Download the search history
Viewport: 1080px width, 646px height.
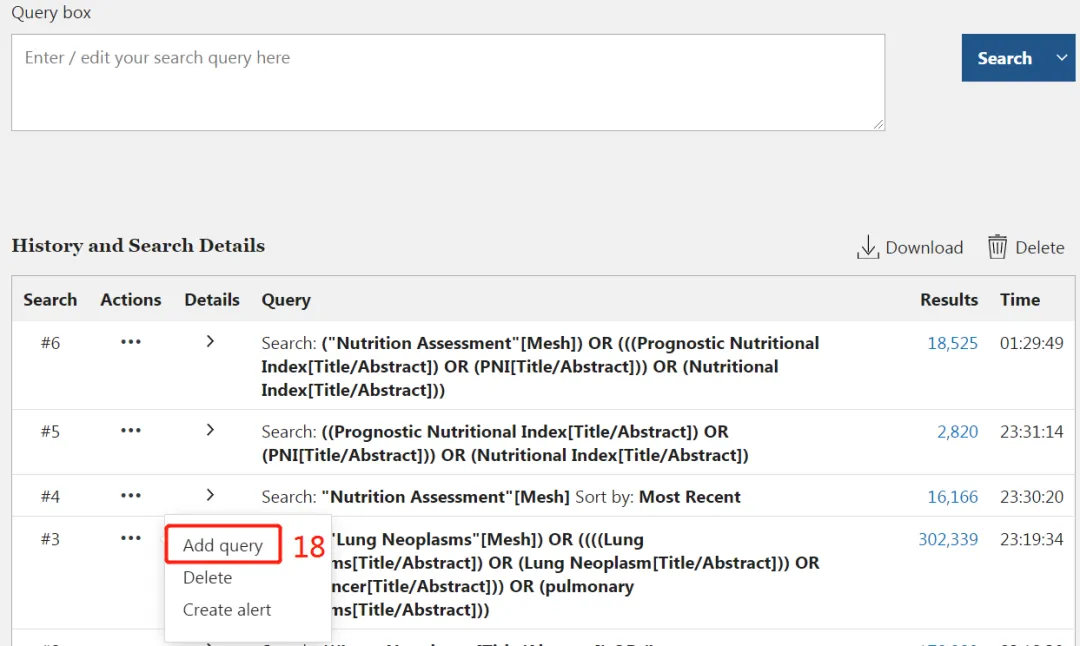click(909, 247)
